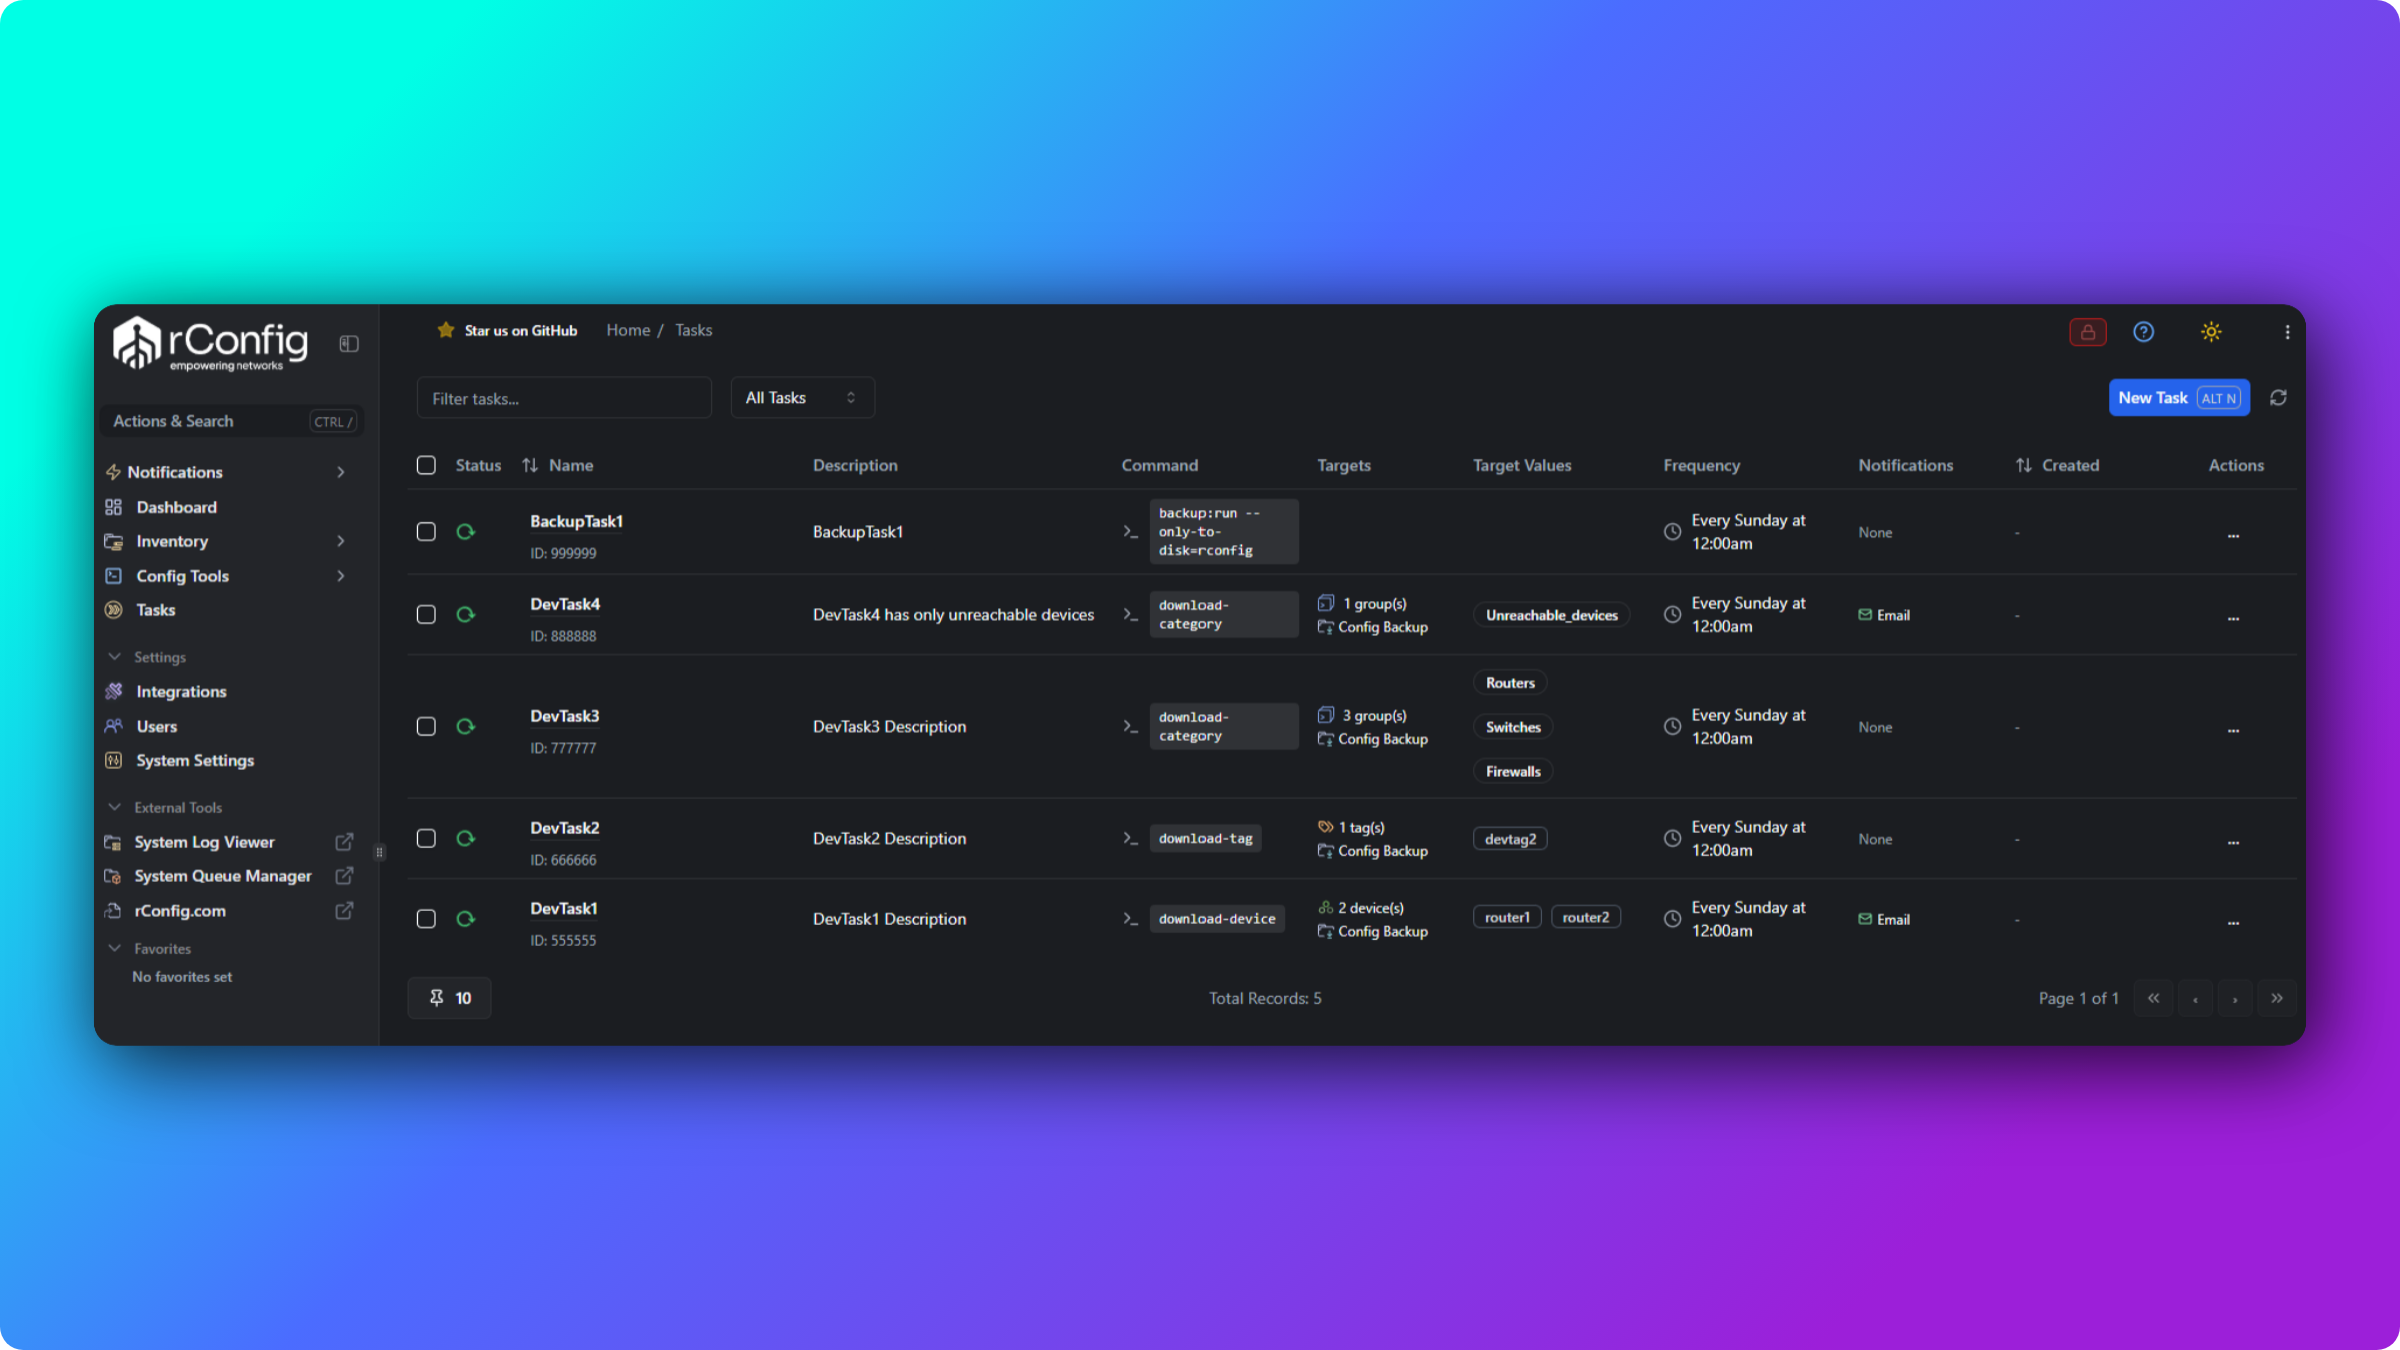Screen dimensions: 2400x1350
Task: Check the DevTask1 row checkbox
Action: 426,919
